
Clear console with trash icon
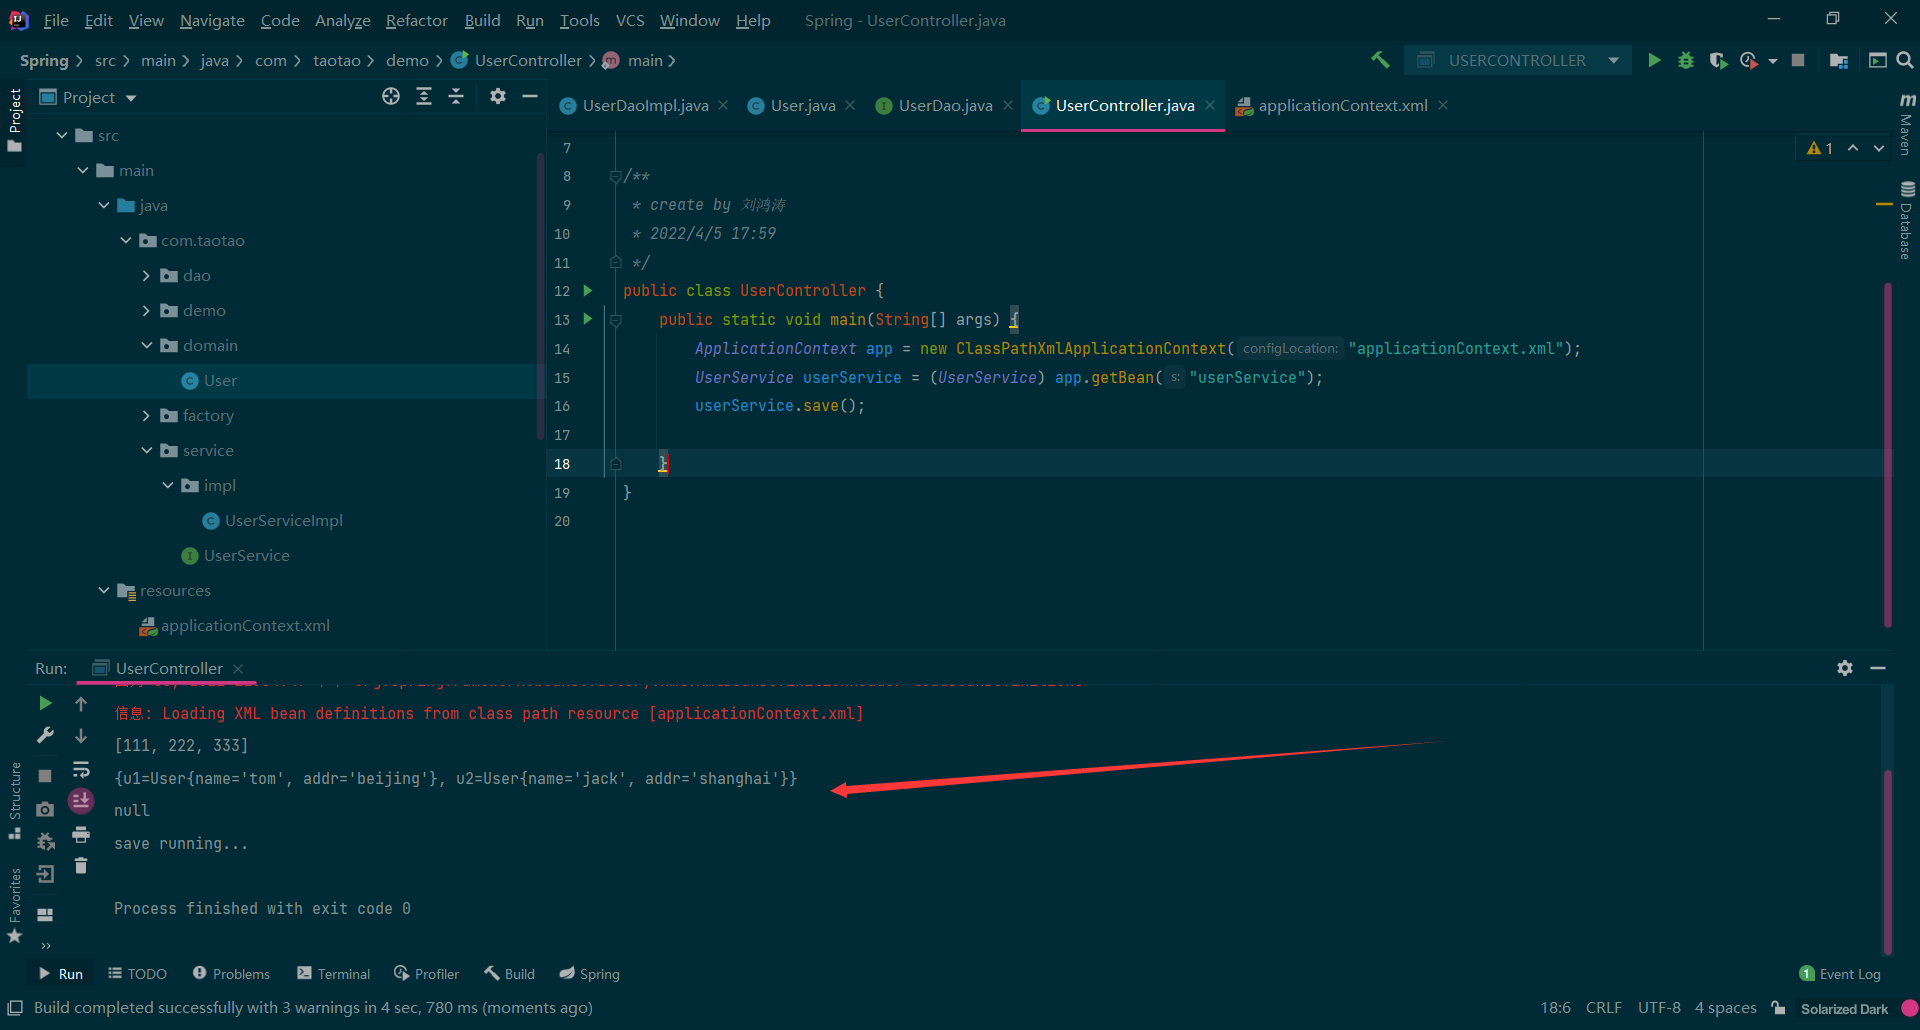(x=81, y=866)
